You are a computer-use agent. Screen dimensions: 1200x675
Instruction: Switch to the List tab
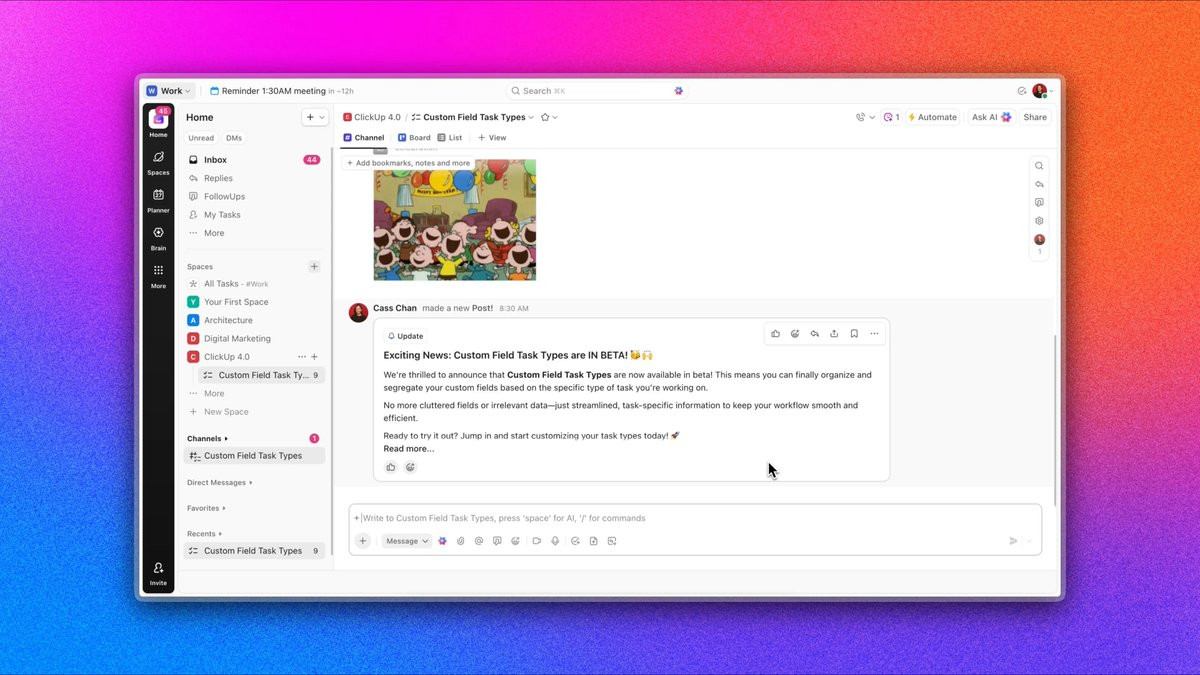(x=450, y=138)
